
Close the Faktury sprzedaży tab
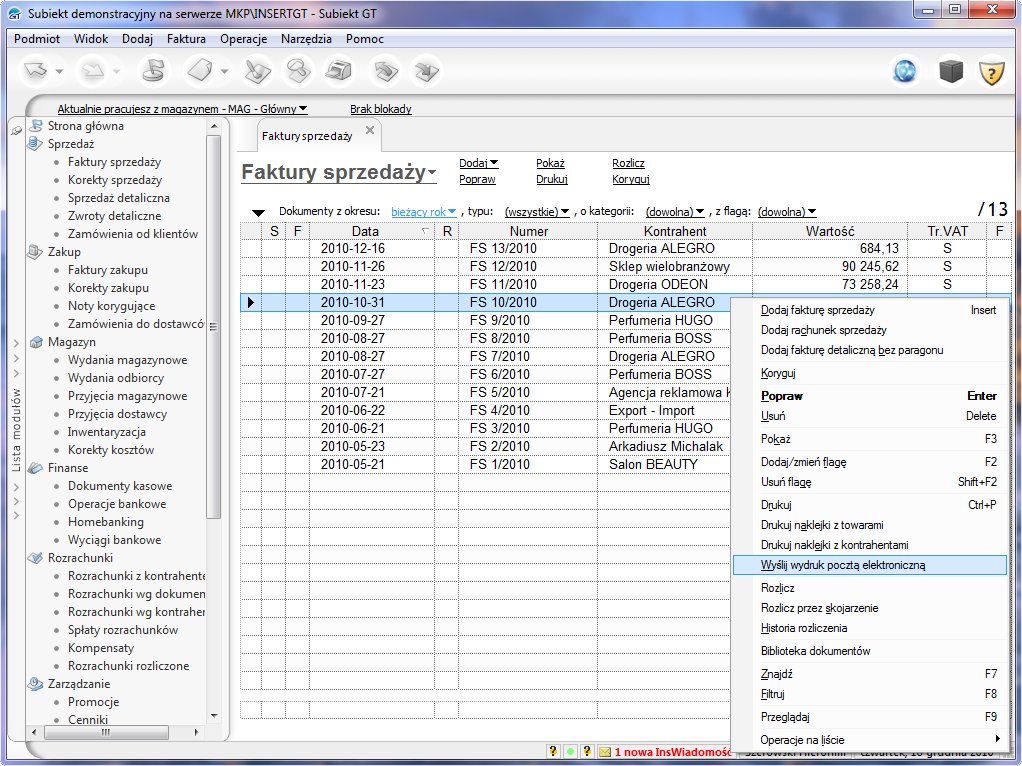(369, 130)
